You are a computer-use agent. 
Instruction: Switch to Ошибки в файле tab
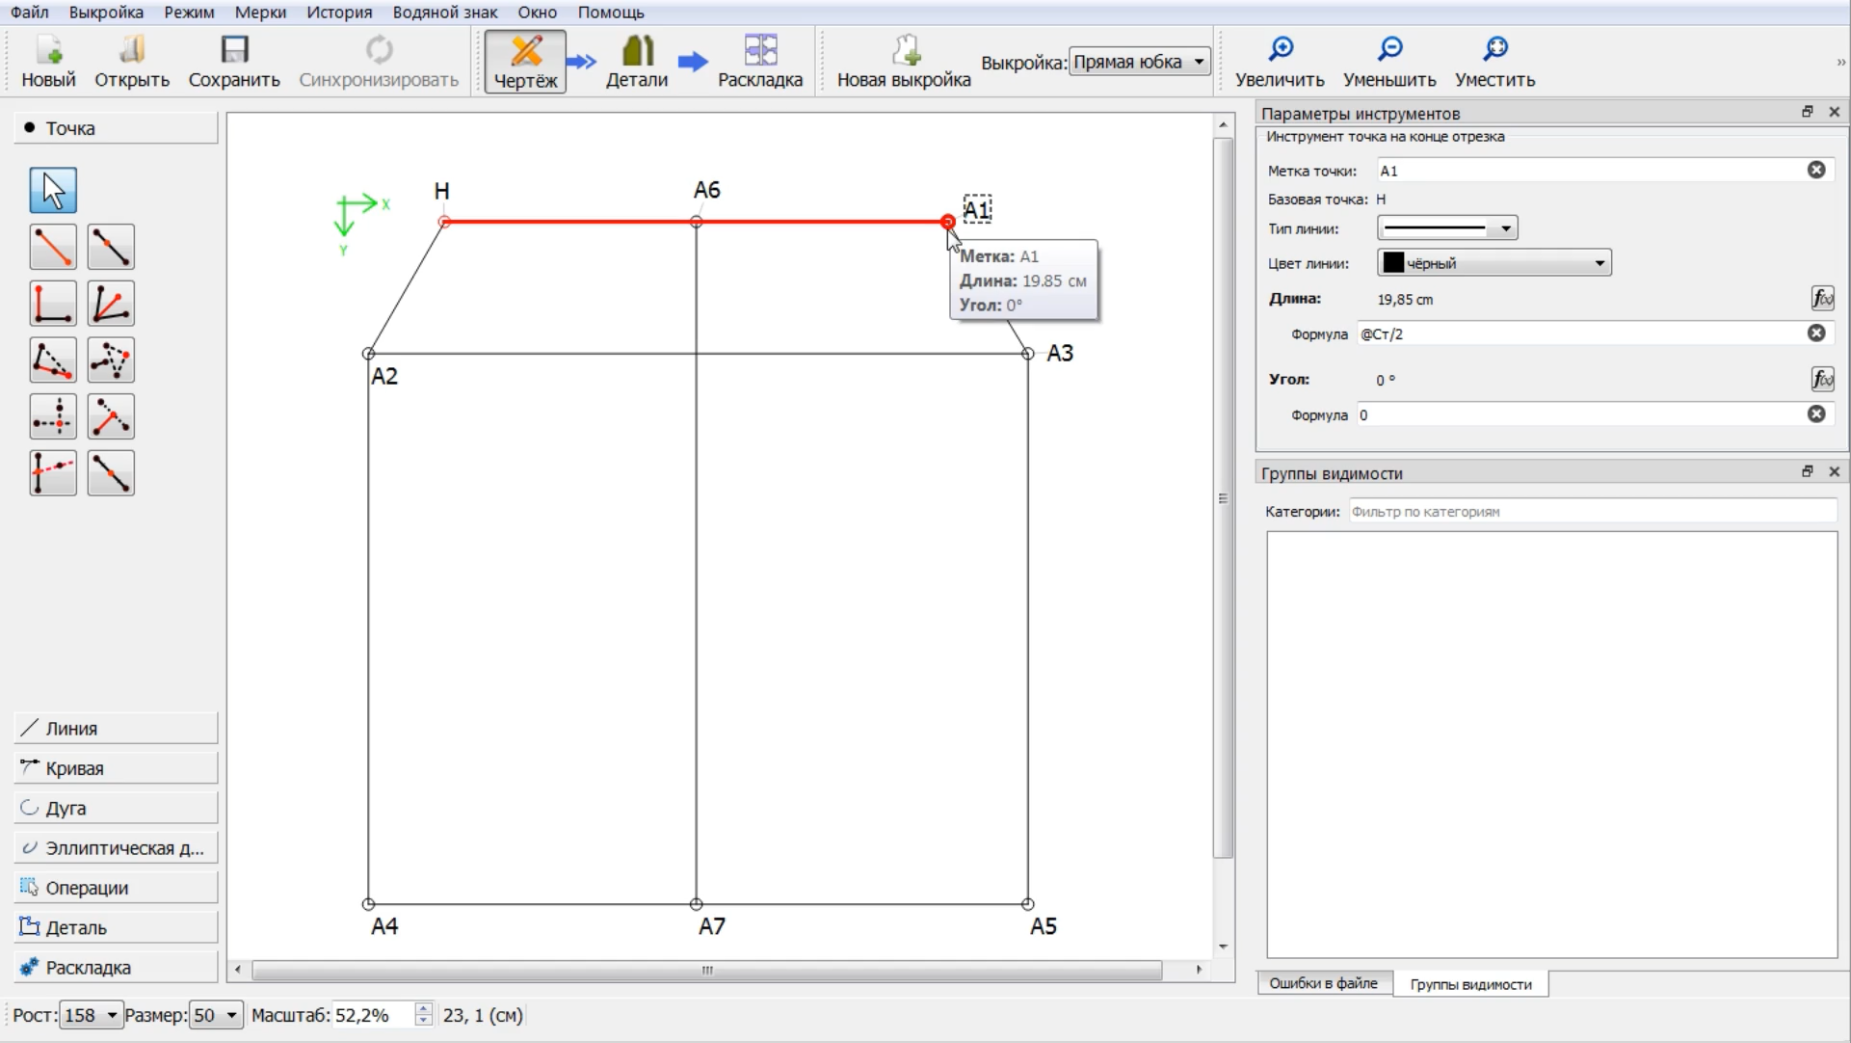pyautogui.click(x=1323, y=984)
